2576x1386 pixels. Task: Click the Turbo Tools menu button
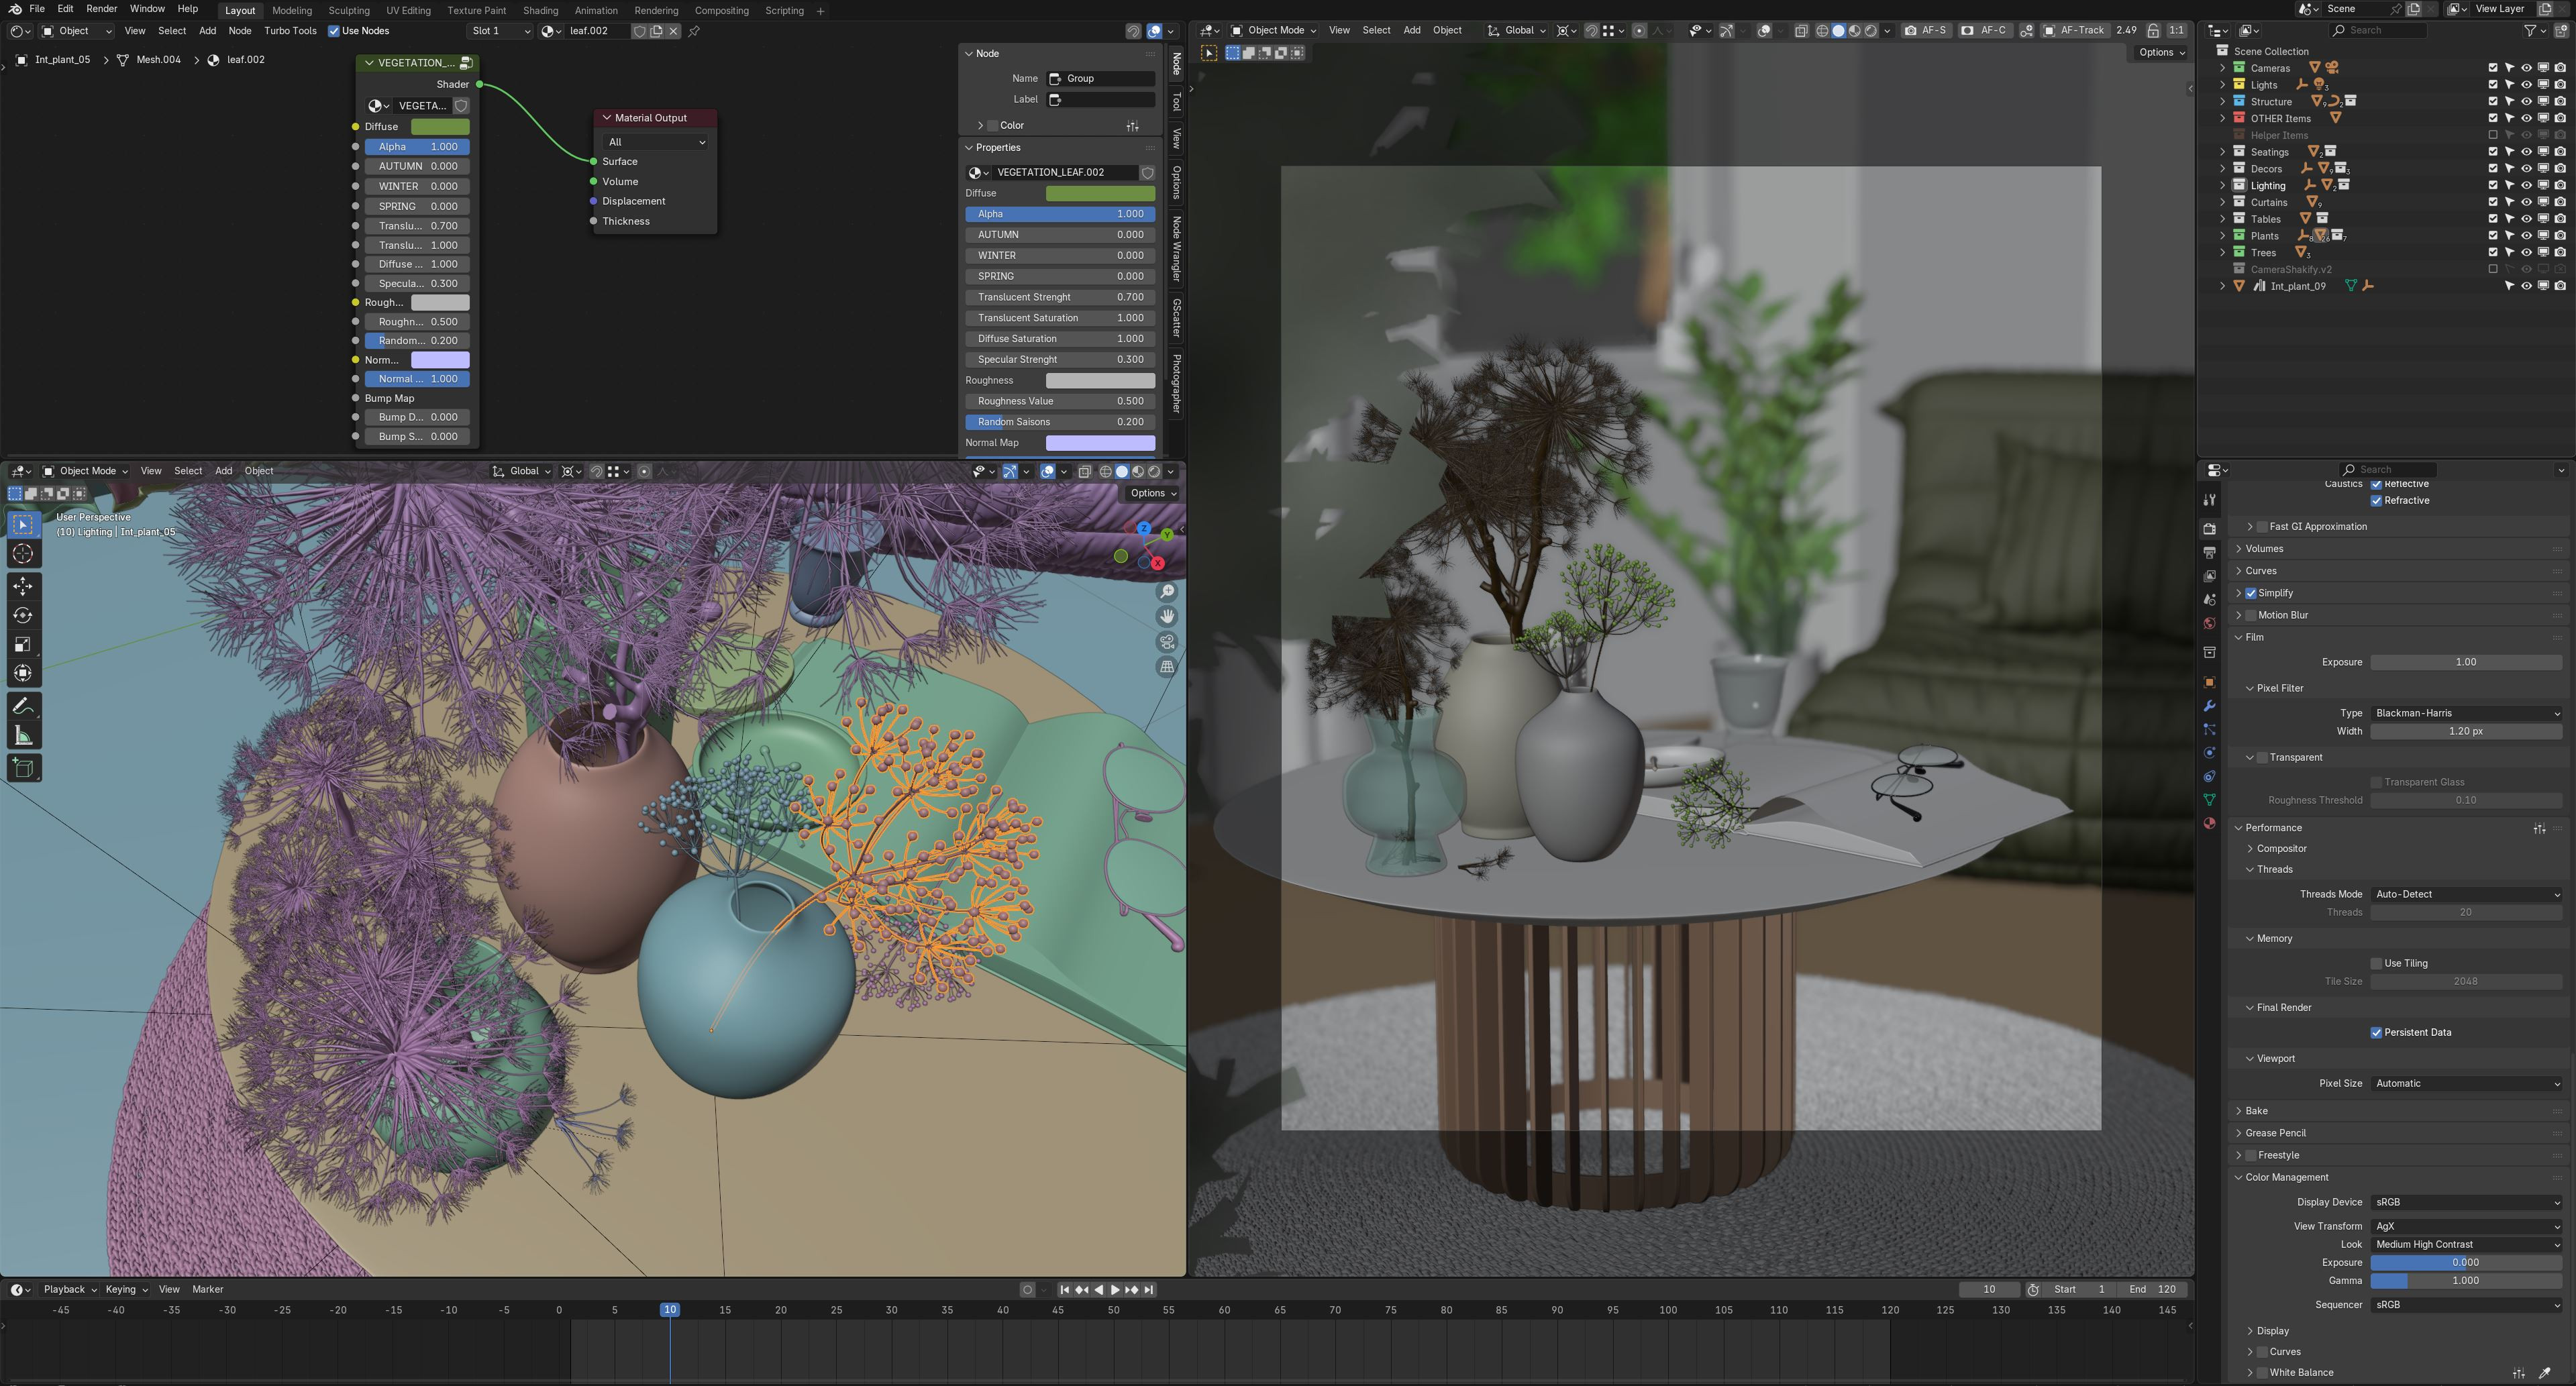pyautogui.click(x=290, y=31)
